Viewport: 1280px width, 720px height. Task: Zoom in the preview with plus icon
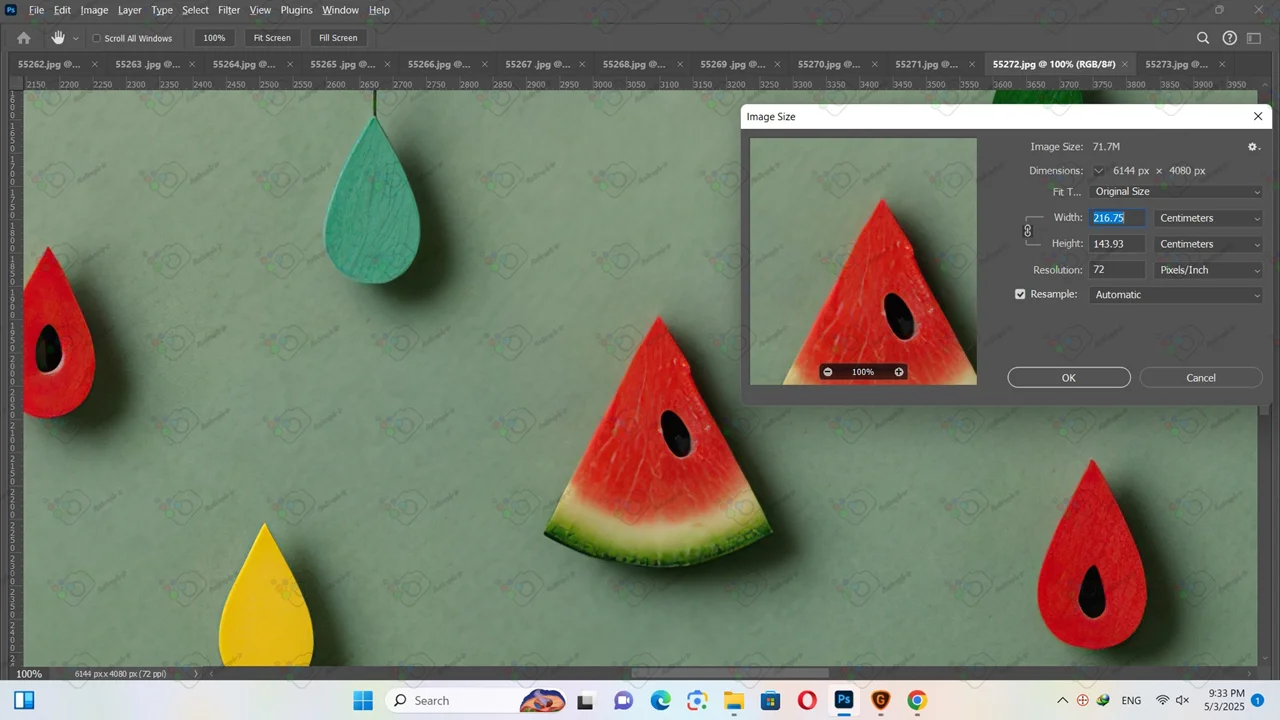[x=899, y=372]
